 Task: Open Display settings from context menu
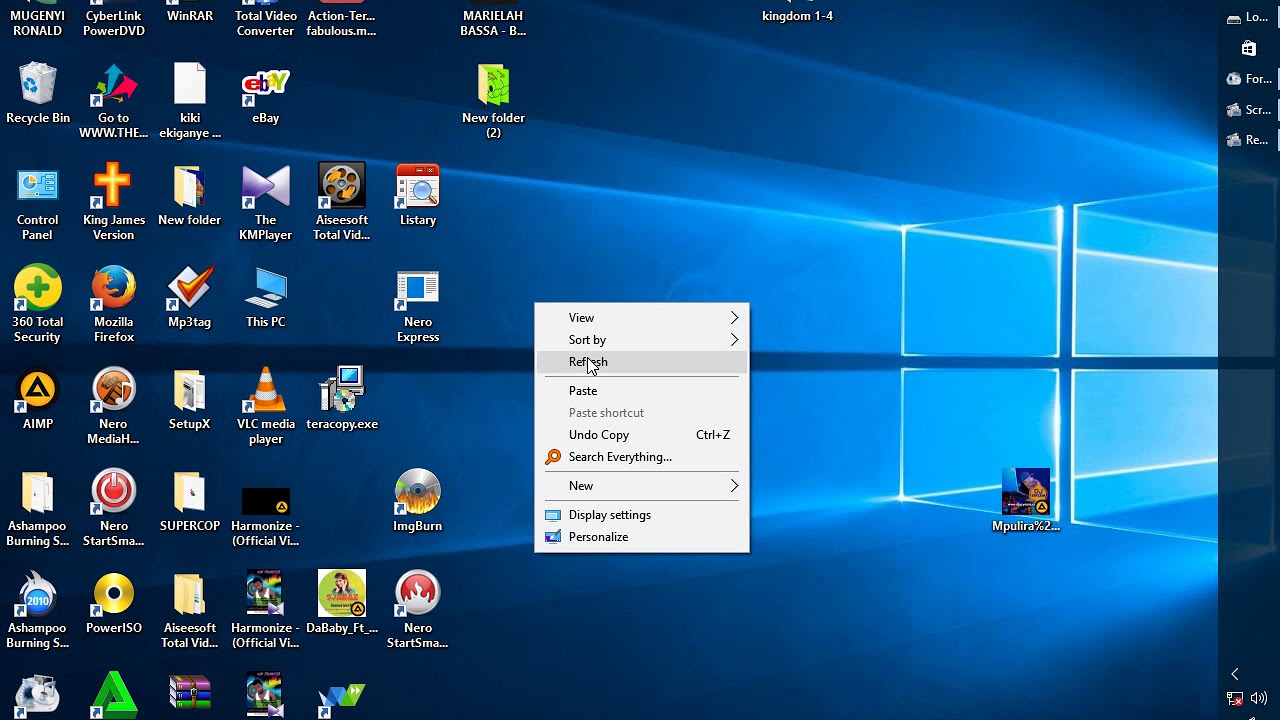click(642, 515)
